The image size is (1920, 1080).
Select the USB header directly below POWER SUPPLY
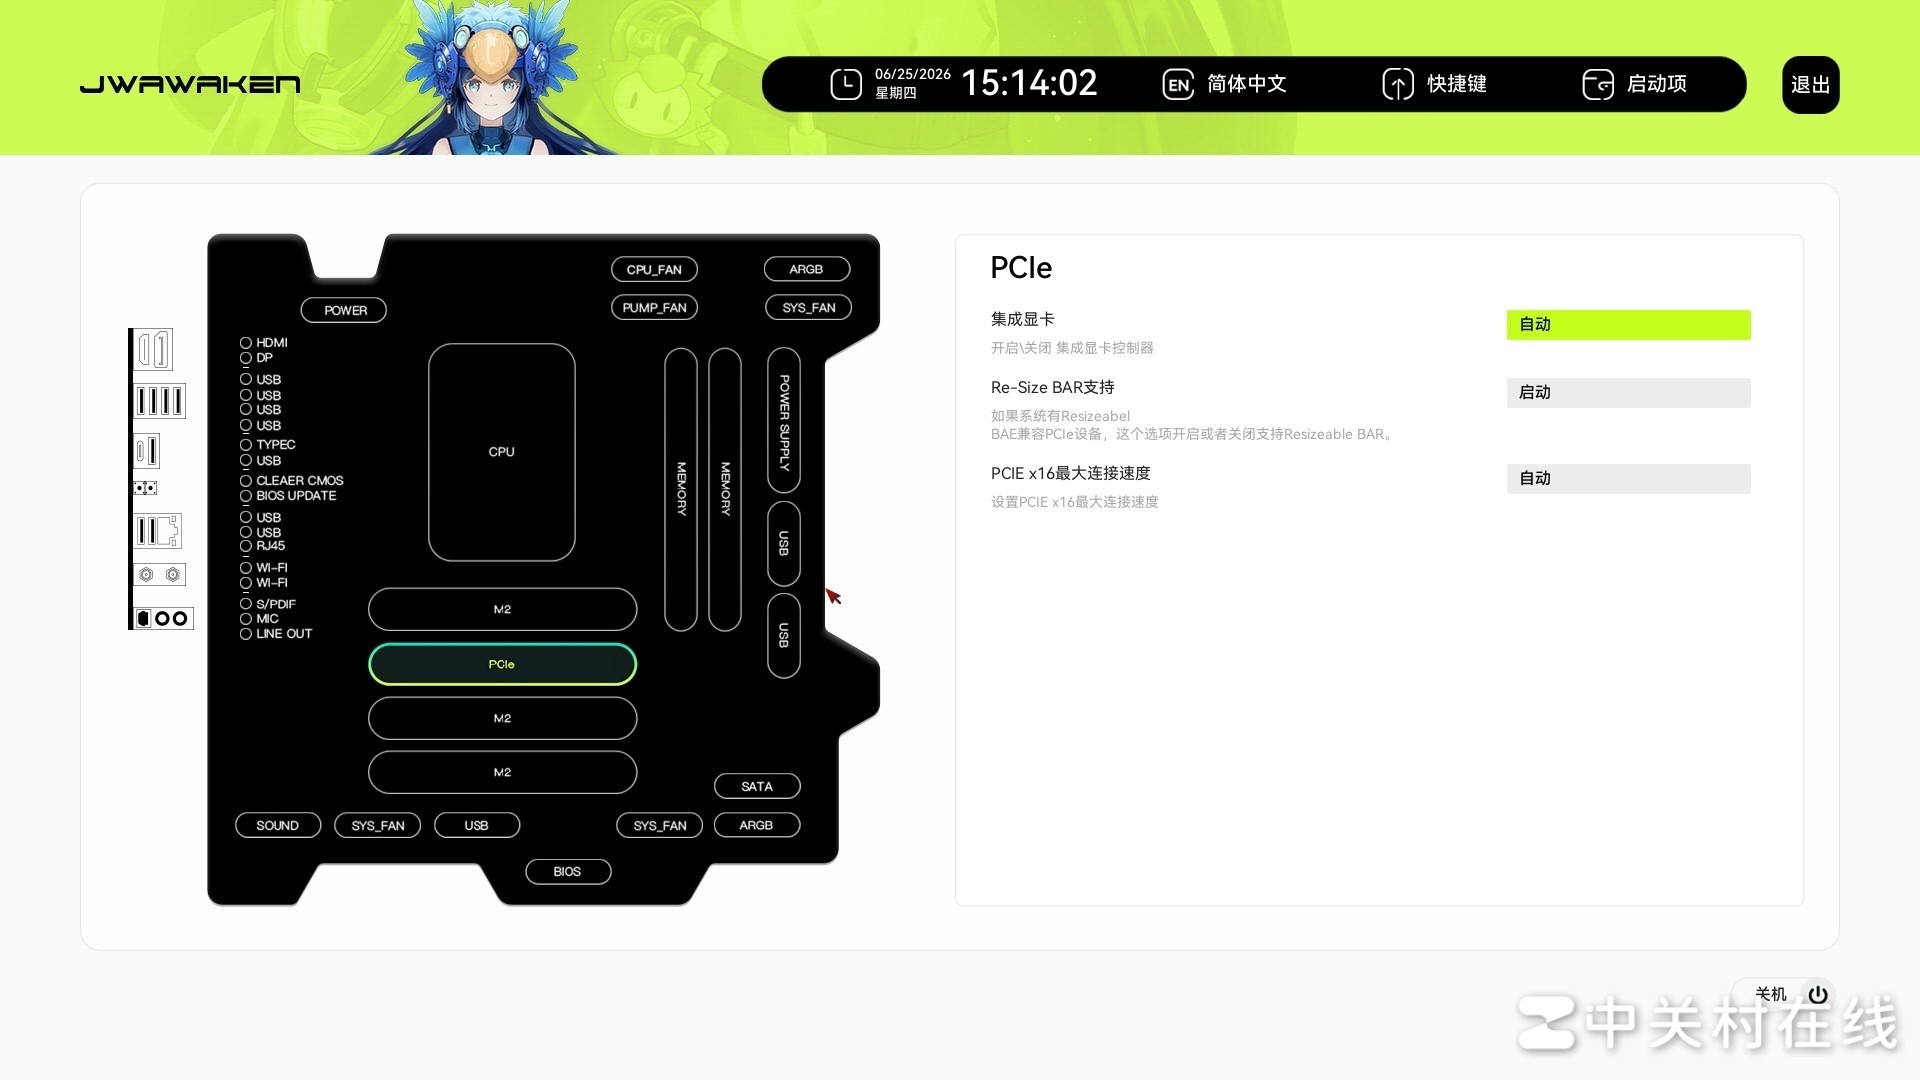[x=784, y=543]
